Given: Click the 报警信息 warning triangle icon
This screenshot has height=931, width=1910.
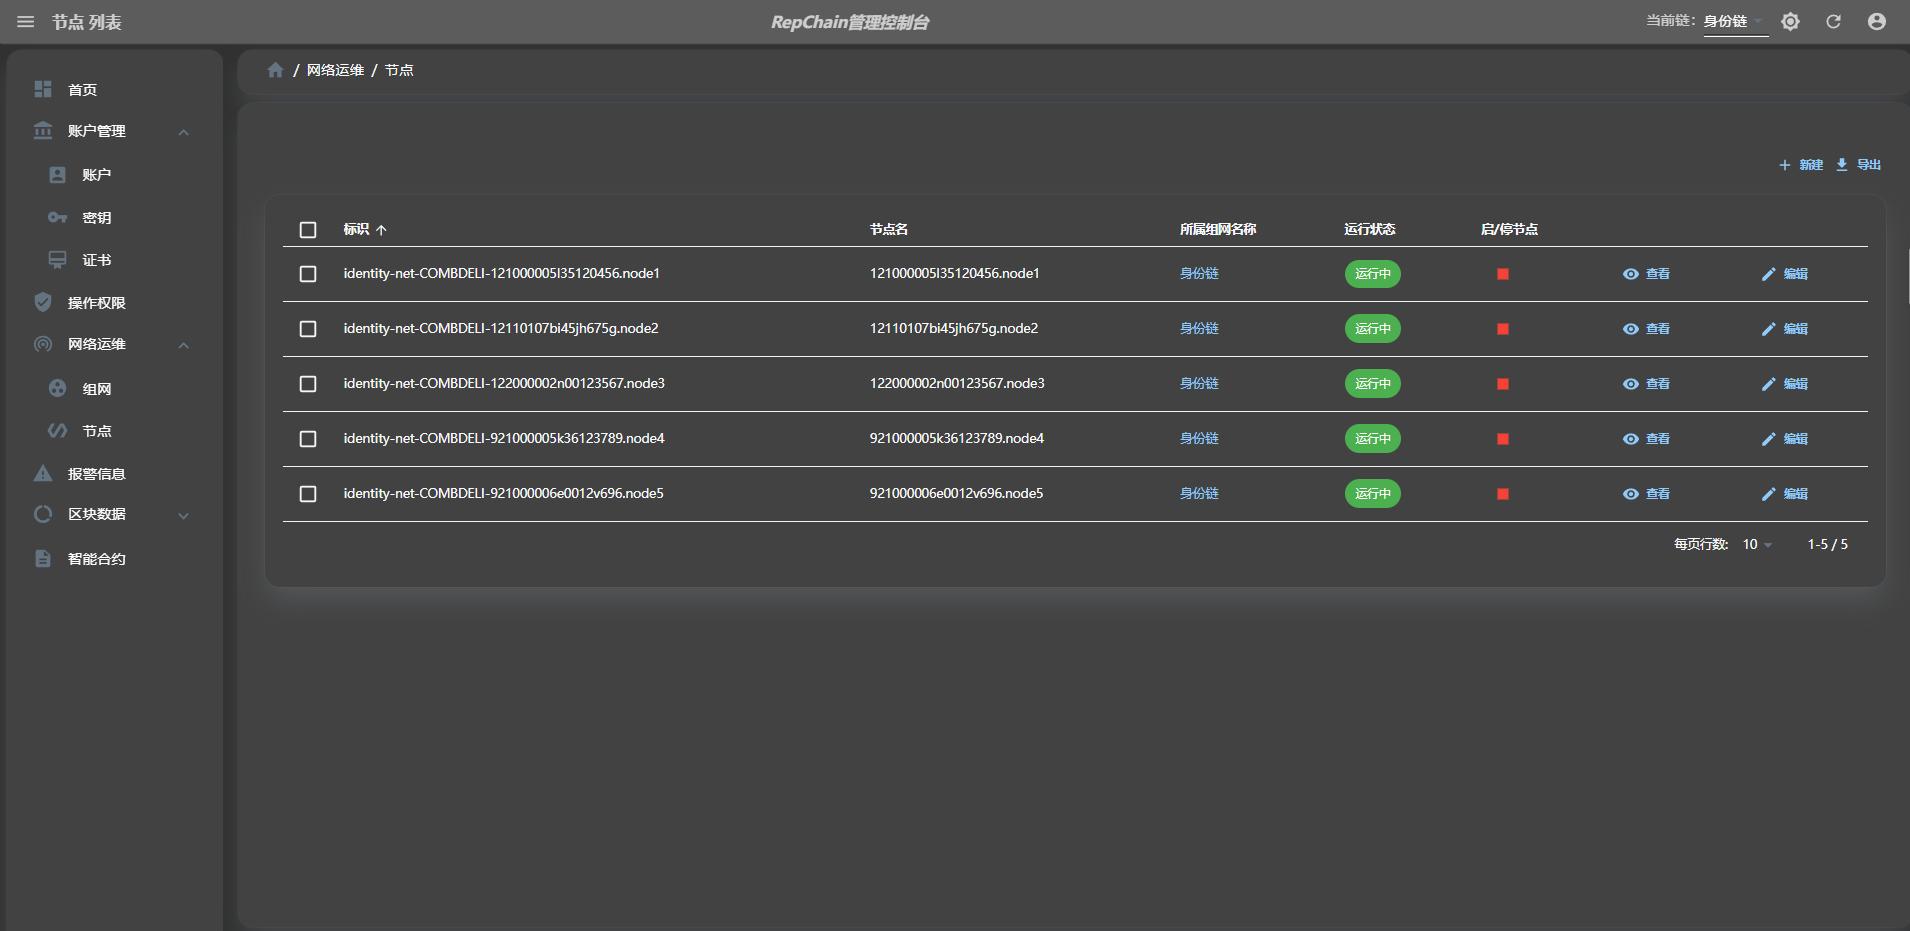Looking at the screenshot, I should pos(43,473).
